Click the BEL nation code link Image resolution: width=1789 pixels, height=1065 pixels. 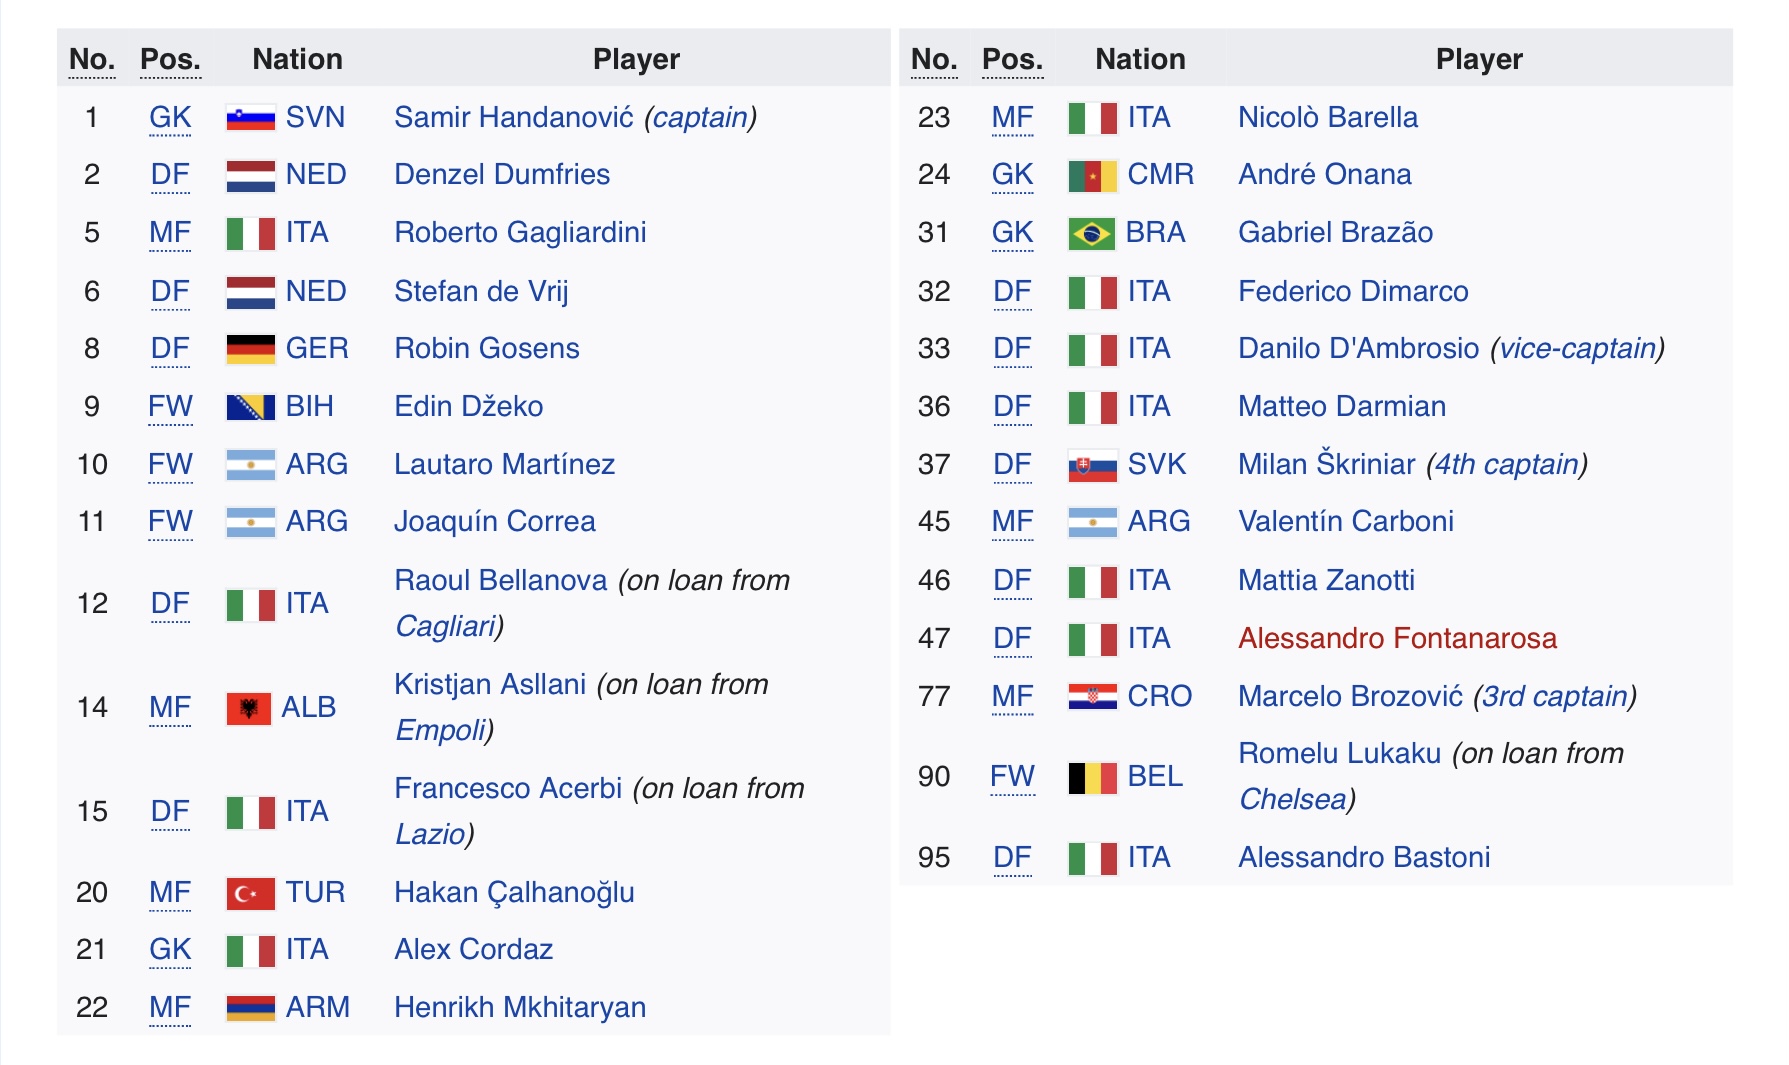tap(1155, 777)
